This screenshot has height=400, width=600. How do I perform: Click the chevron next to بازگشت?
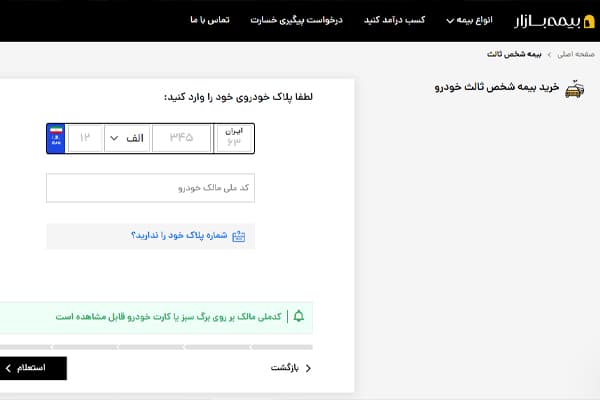308,368
